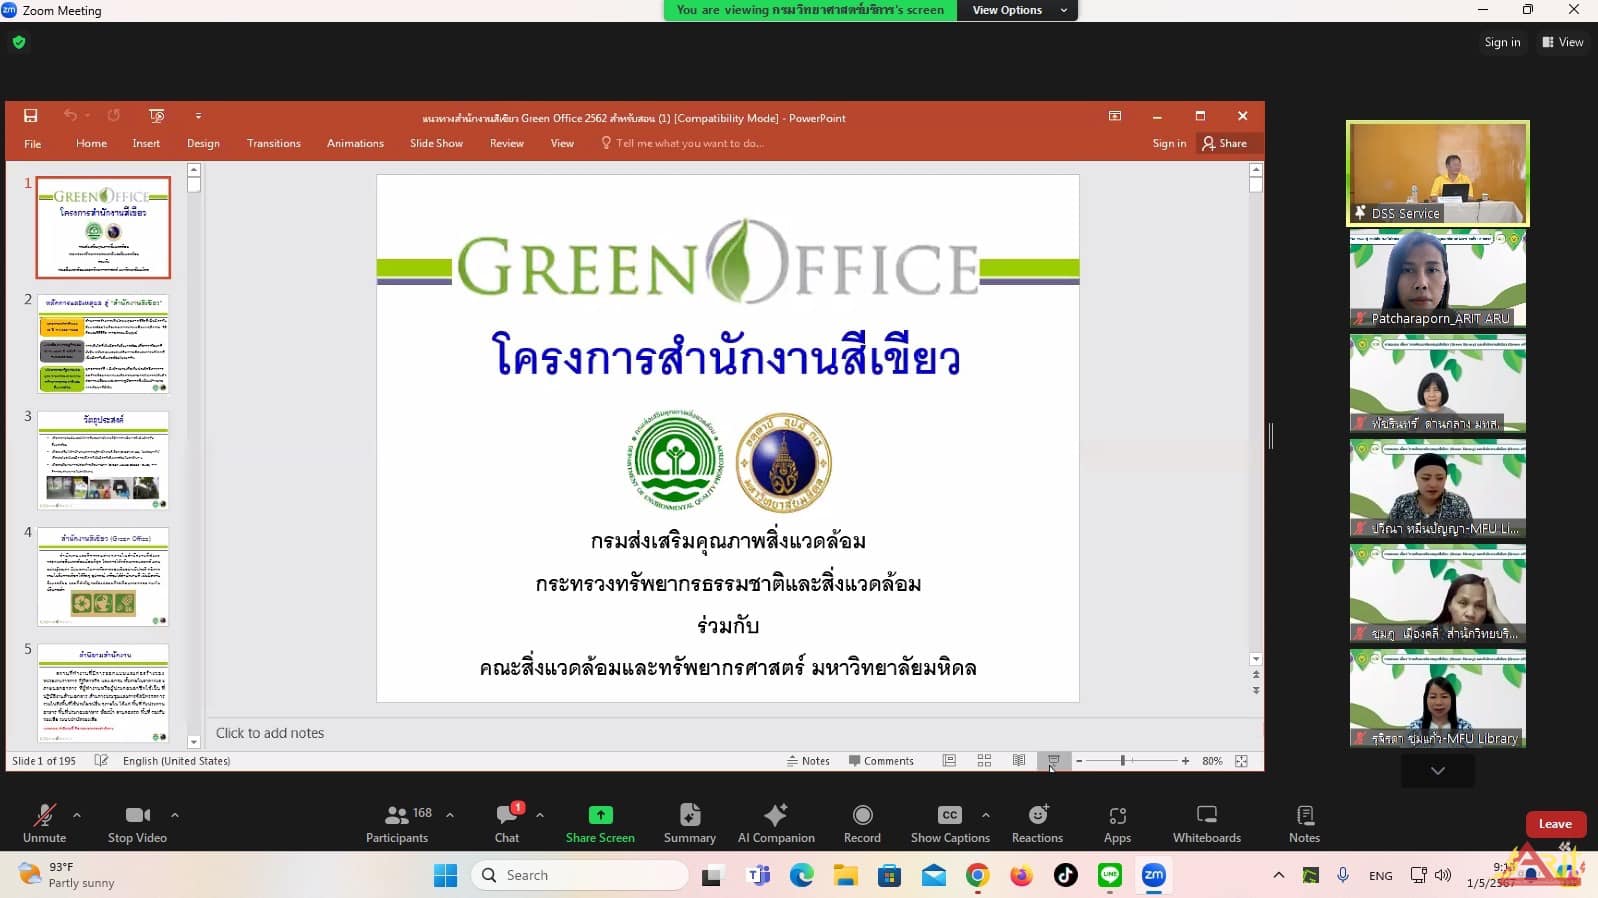Image resolution: width=1598 pixels, height=898 pixels.
Task: Click the Slide Show view icon
Action: coord(1053,761)
